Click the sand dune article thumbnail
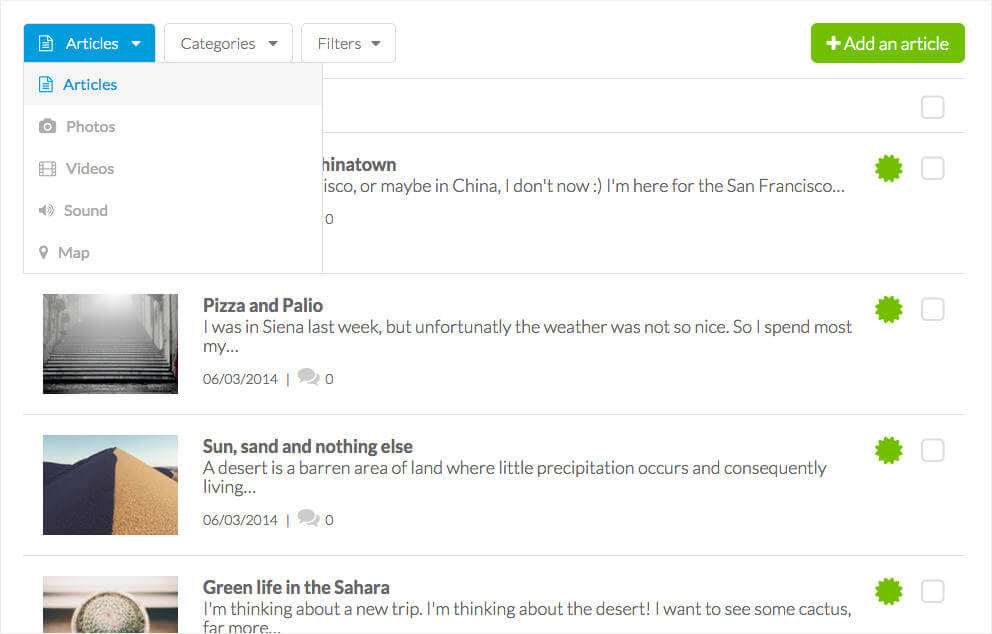Image resolution: width=992 pixels, height=634 pixels. pos(110,485)
